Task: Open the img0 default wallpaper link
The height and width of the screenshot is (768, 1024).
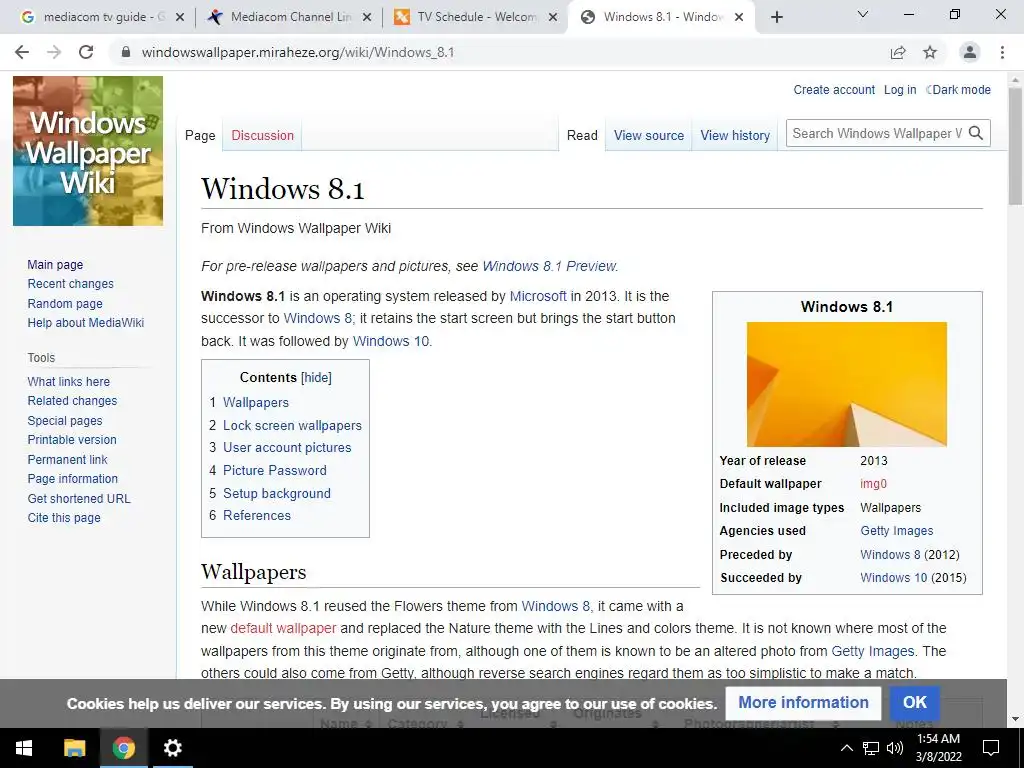Action: click(x=873, y=484)
